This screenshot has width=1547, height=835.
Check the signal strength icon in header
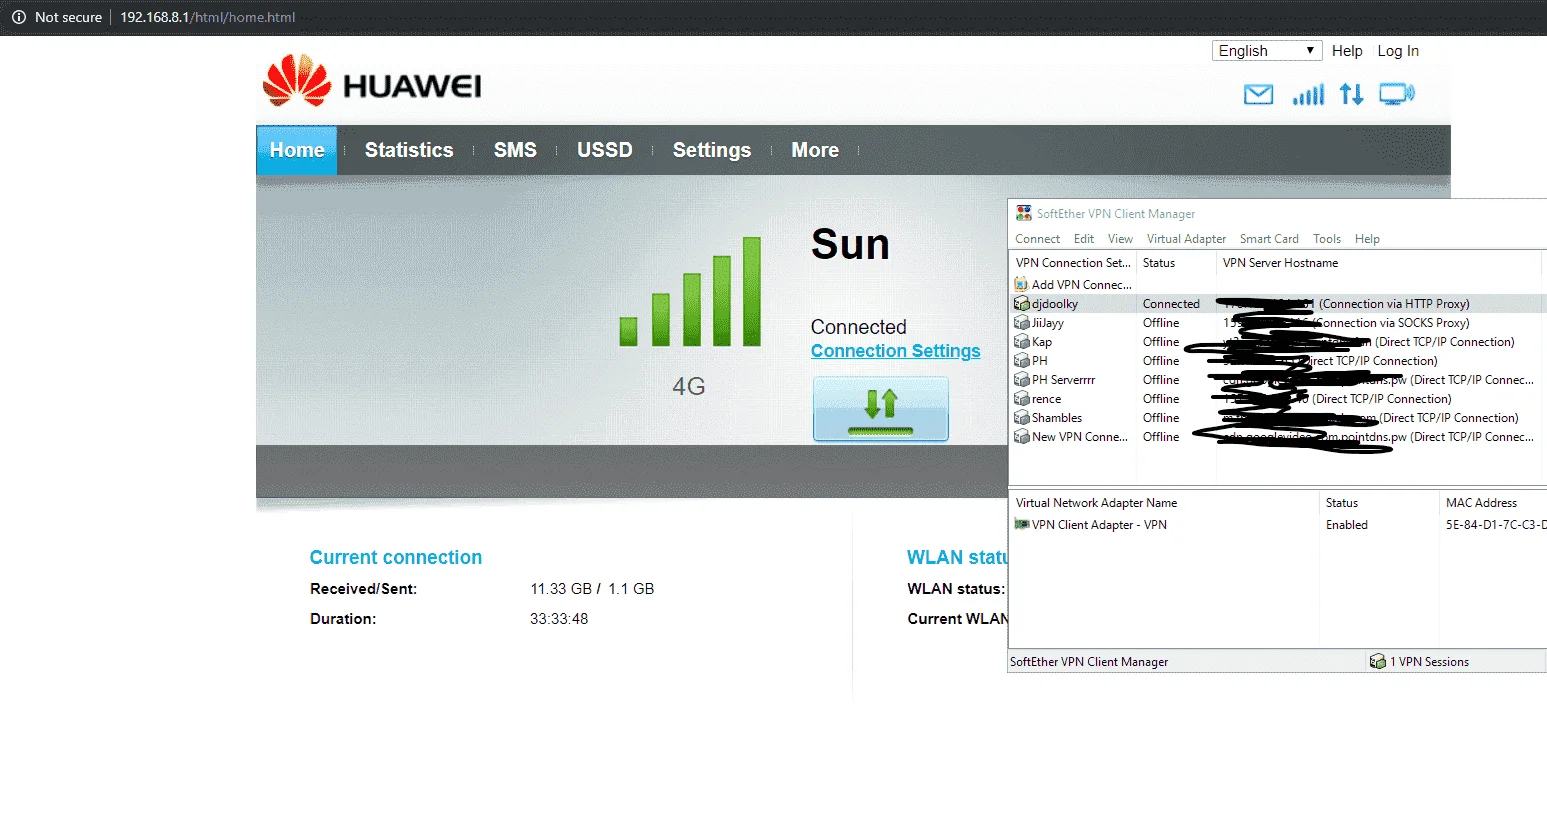pos(1308,94)
